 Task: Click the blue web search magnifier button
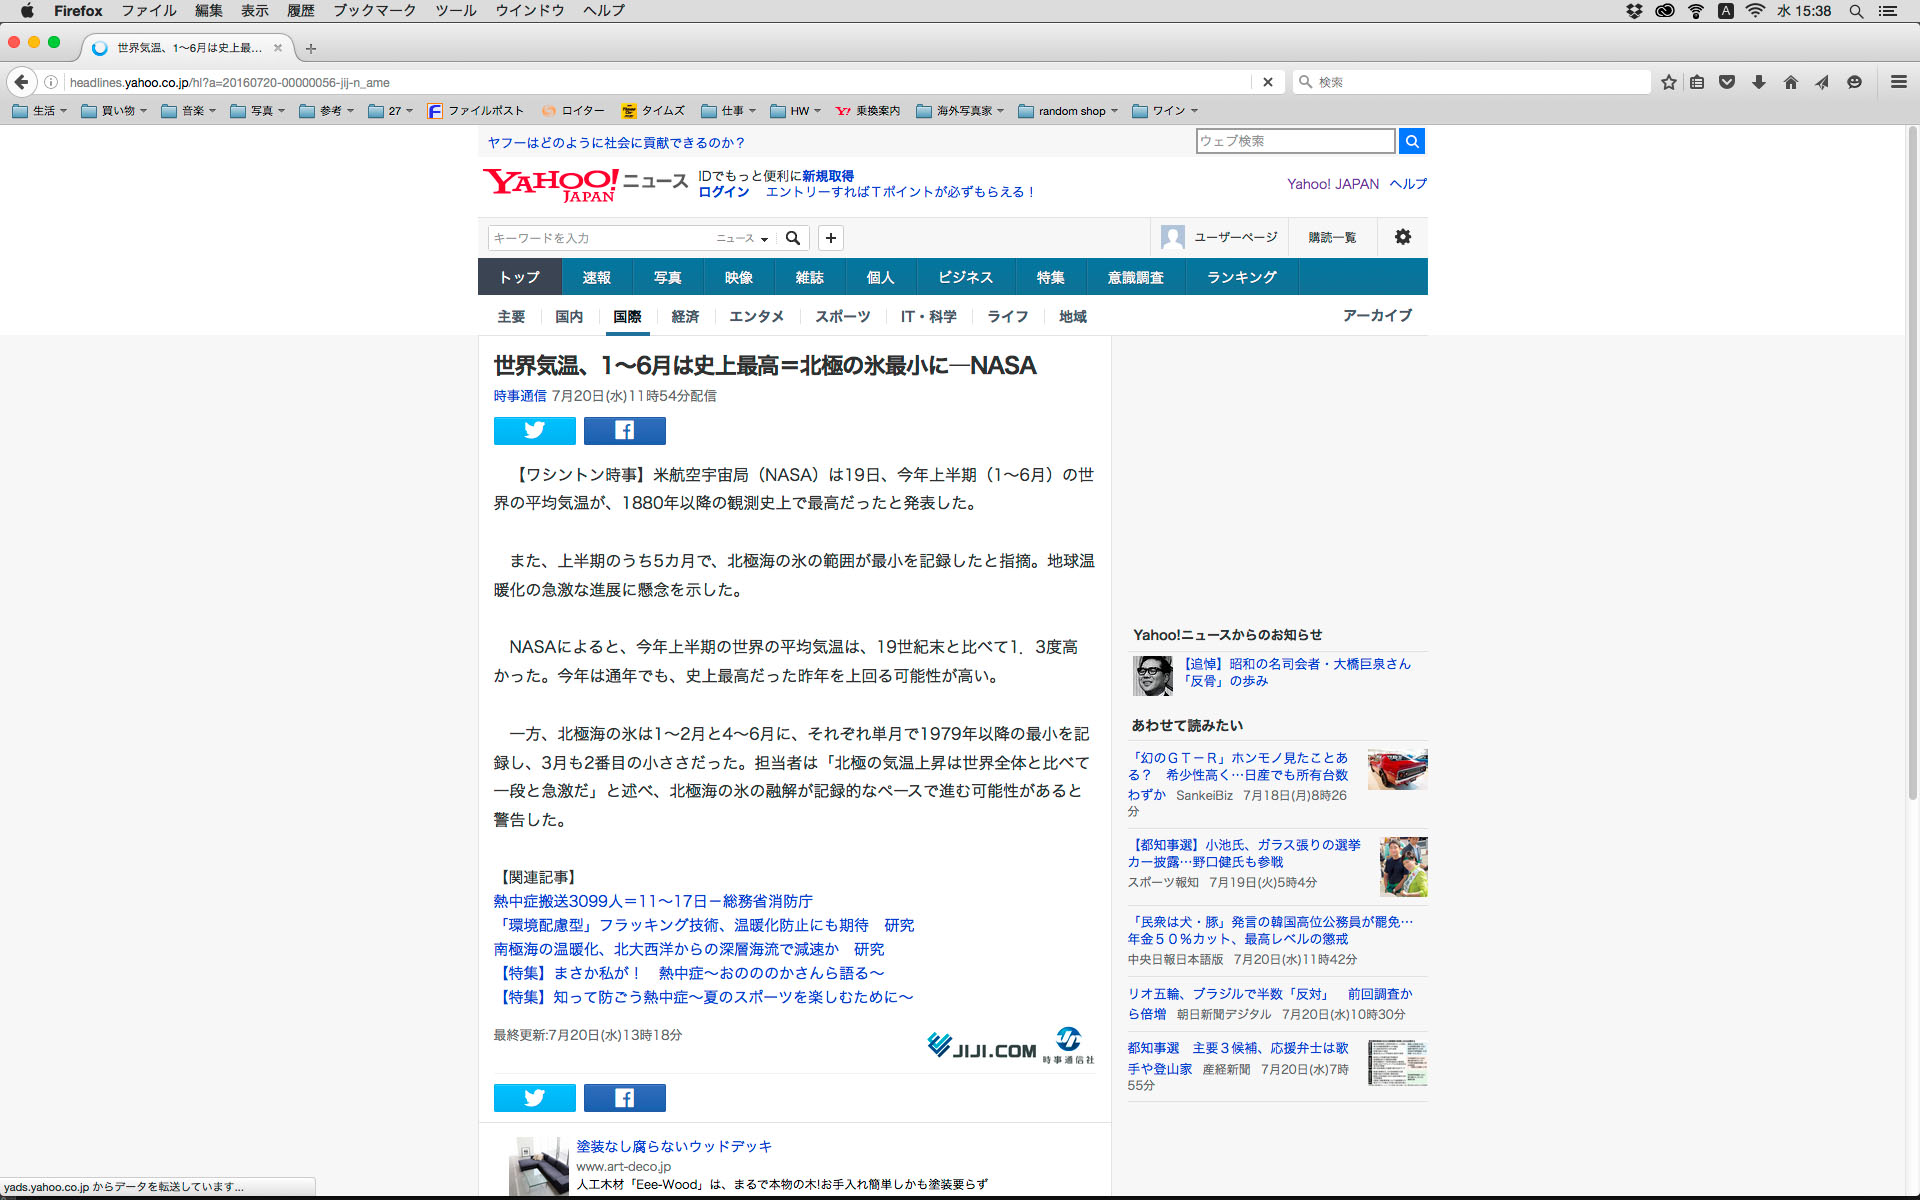[x=1411, y=141]
